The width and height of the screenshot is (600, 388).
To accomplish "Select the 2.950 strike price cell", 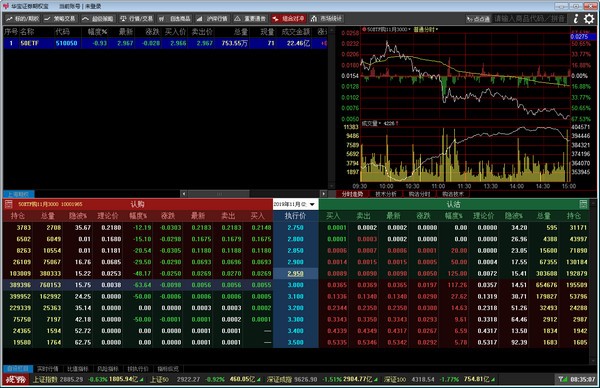I will (295, 274).
